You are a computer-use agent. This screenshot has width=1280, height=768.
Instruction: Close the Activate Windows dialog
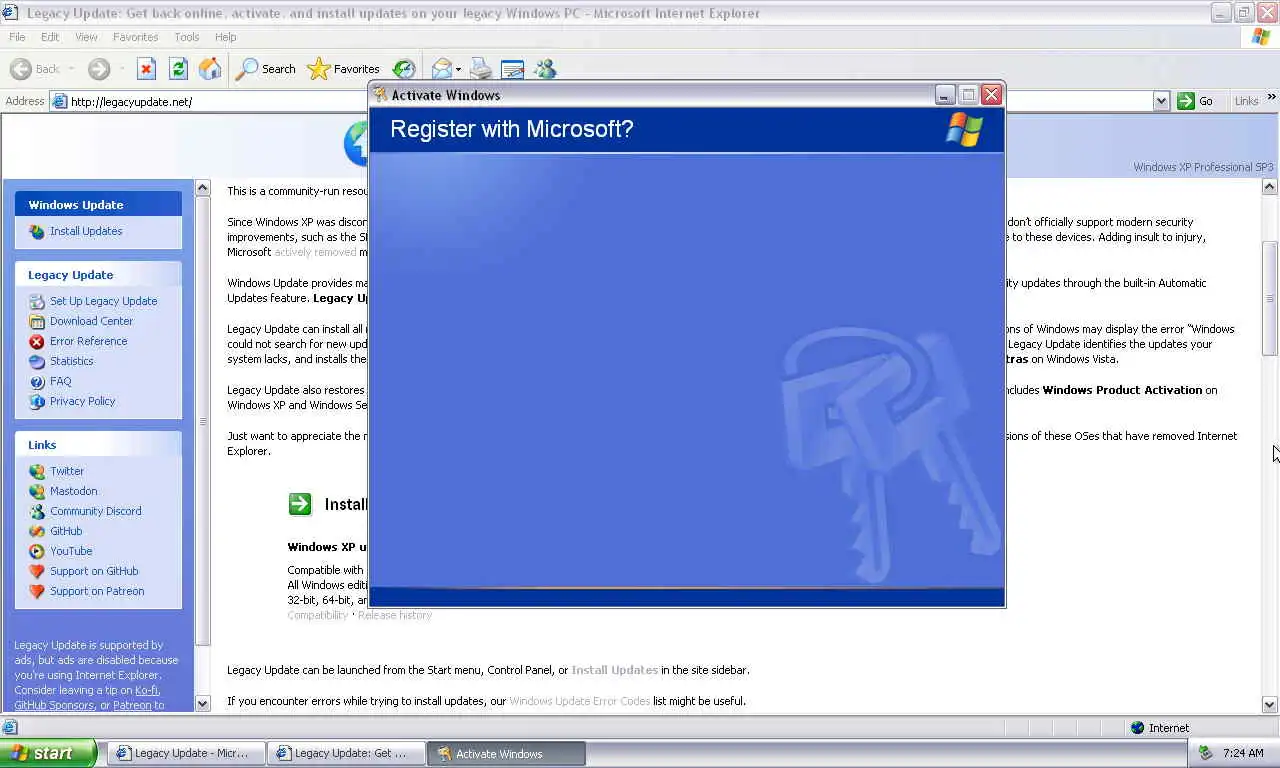tap(991, 95)
